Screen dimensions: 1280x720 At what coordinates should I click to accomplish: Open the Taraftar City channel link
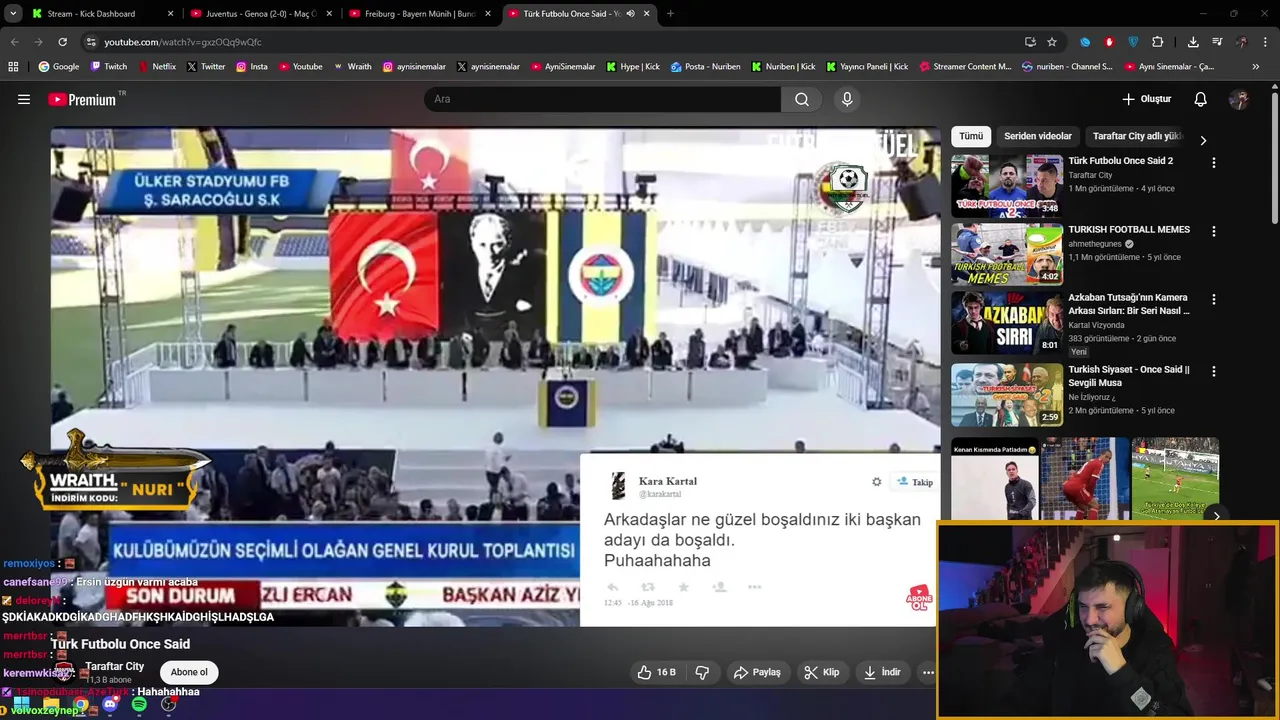pyautogui.click(x=114, y=666)
